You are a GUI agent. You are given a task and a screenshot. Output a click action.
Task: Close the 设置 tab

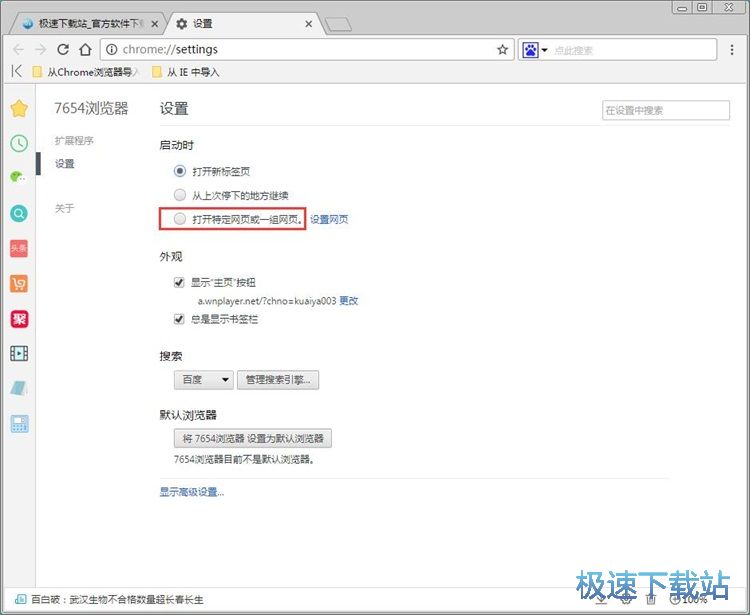coord(309,24)
